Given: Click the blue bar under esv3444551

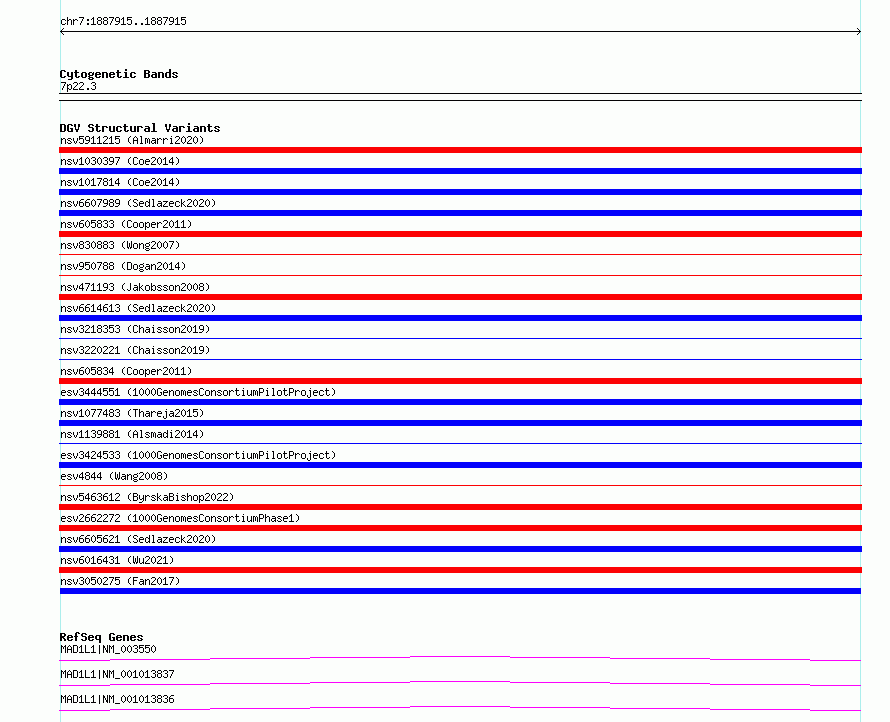Looking at the screenshot, I should click(x=460, y=402).
